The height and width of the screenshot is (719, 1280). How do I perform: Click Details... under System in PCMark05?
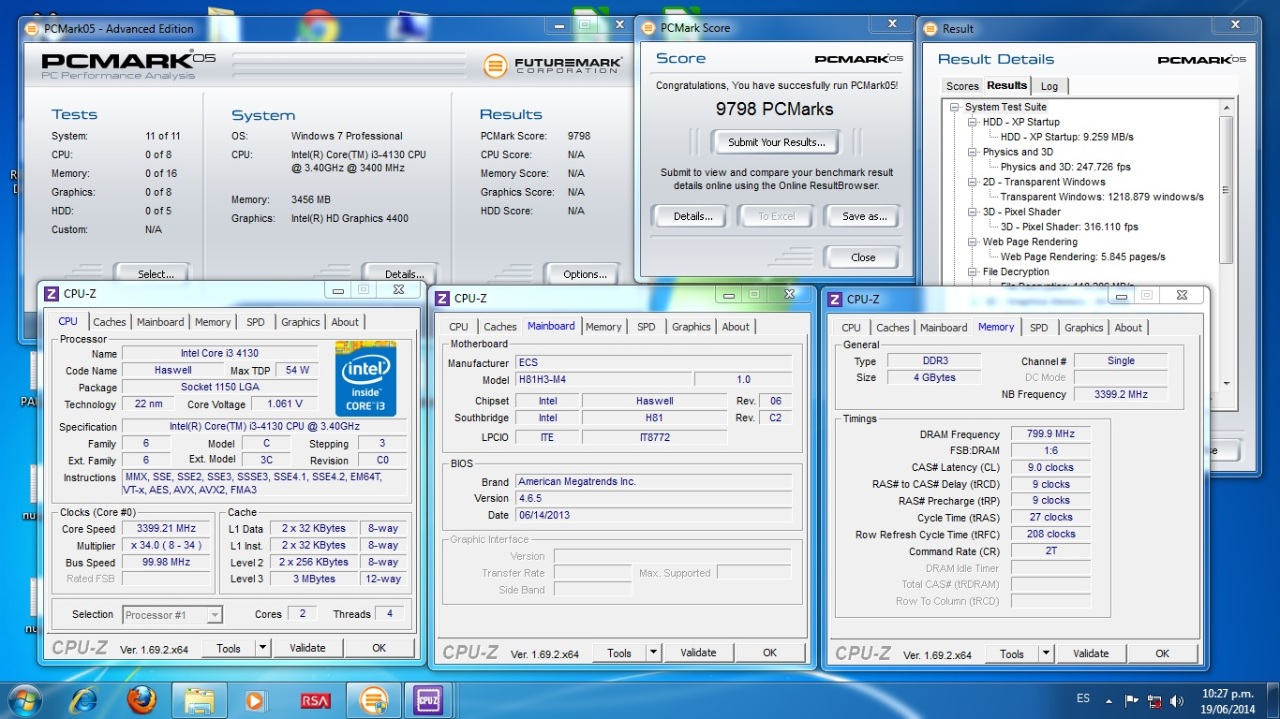[x=405, y=273]
